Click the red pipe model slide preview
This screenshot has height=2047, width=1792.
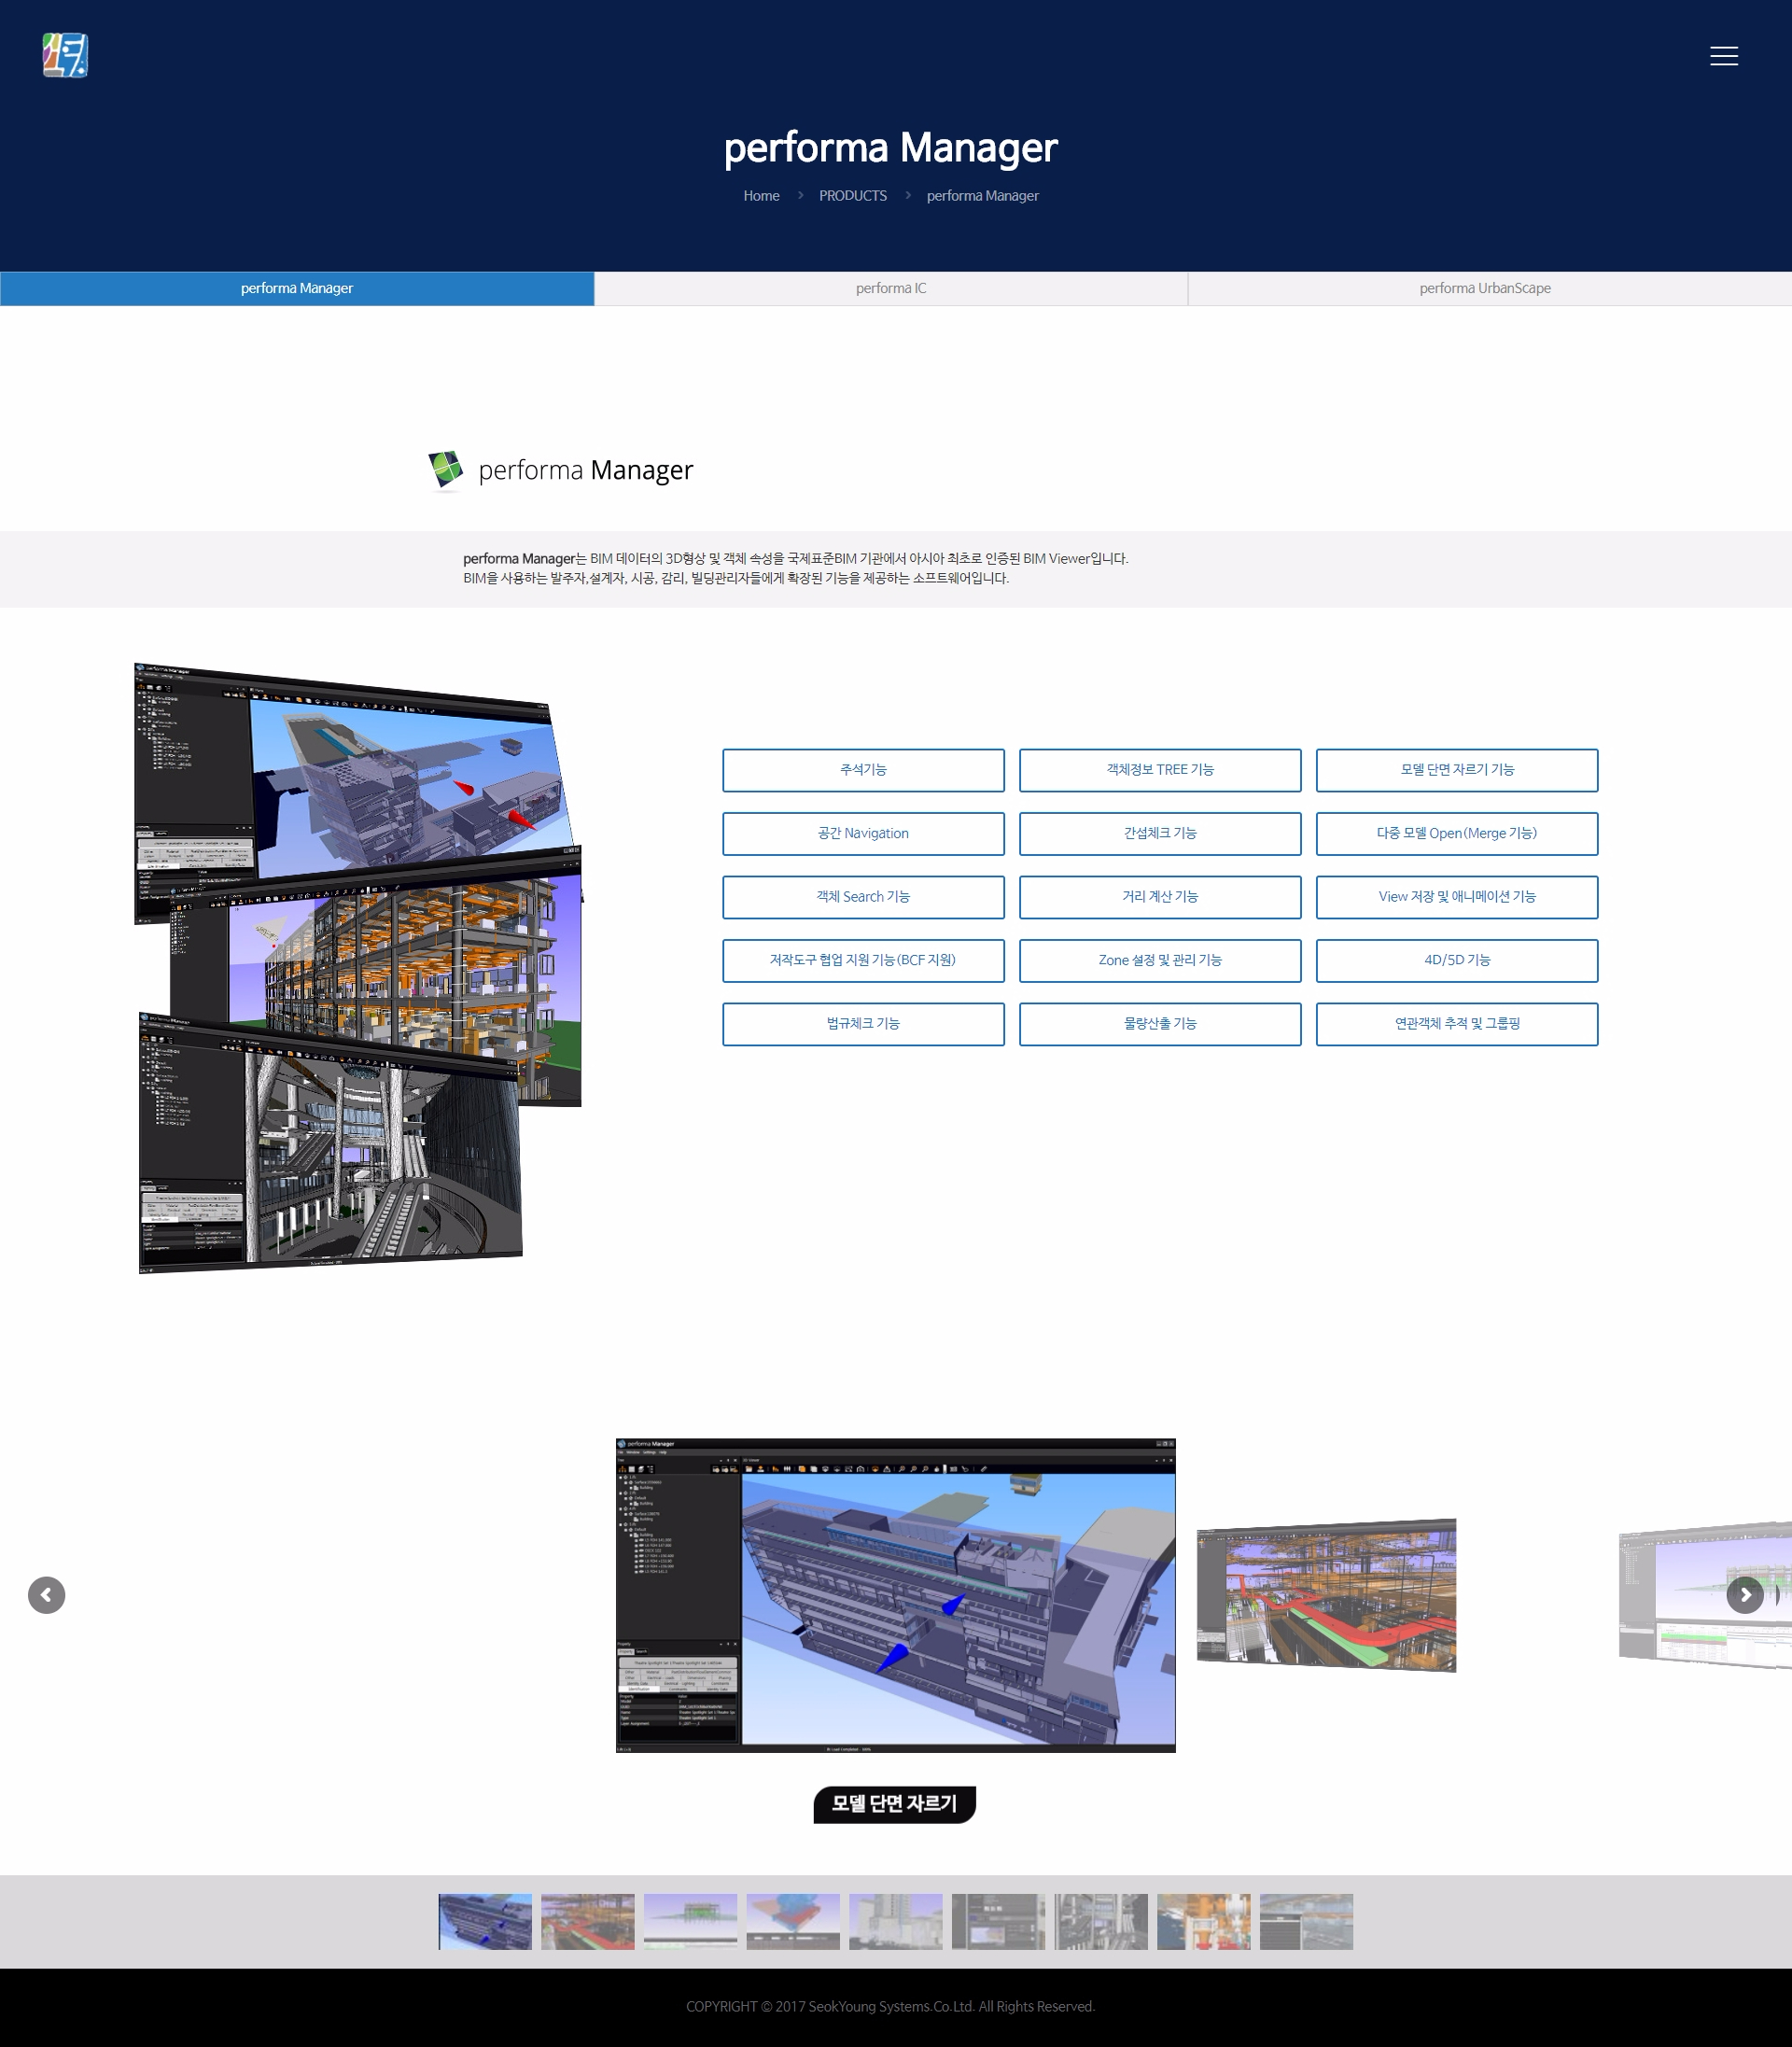1326,1595
